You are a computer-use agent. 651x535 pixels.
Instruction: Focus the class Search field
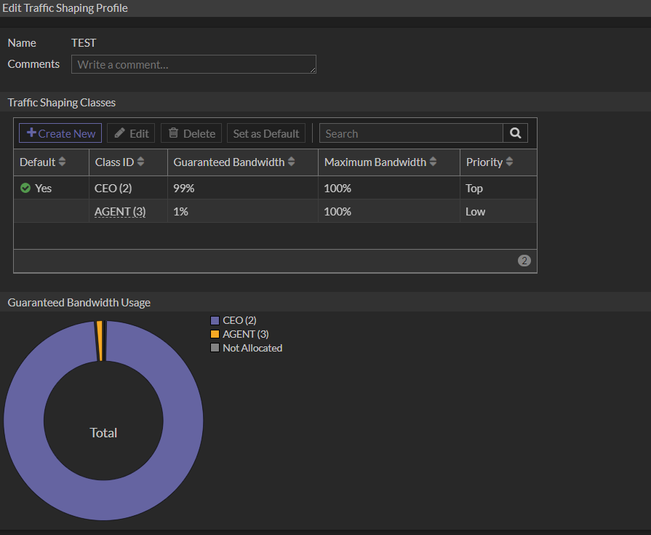[410, 133]
